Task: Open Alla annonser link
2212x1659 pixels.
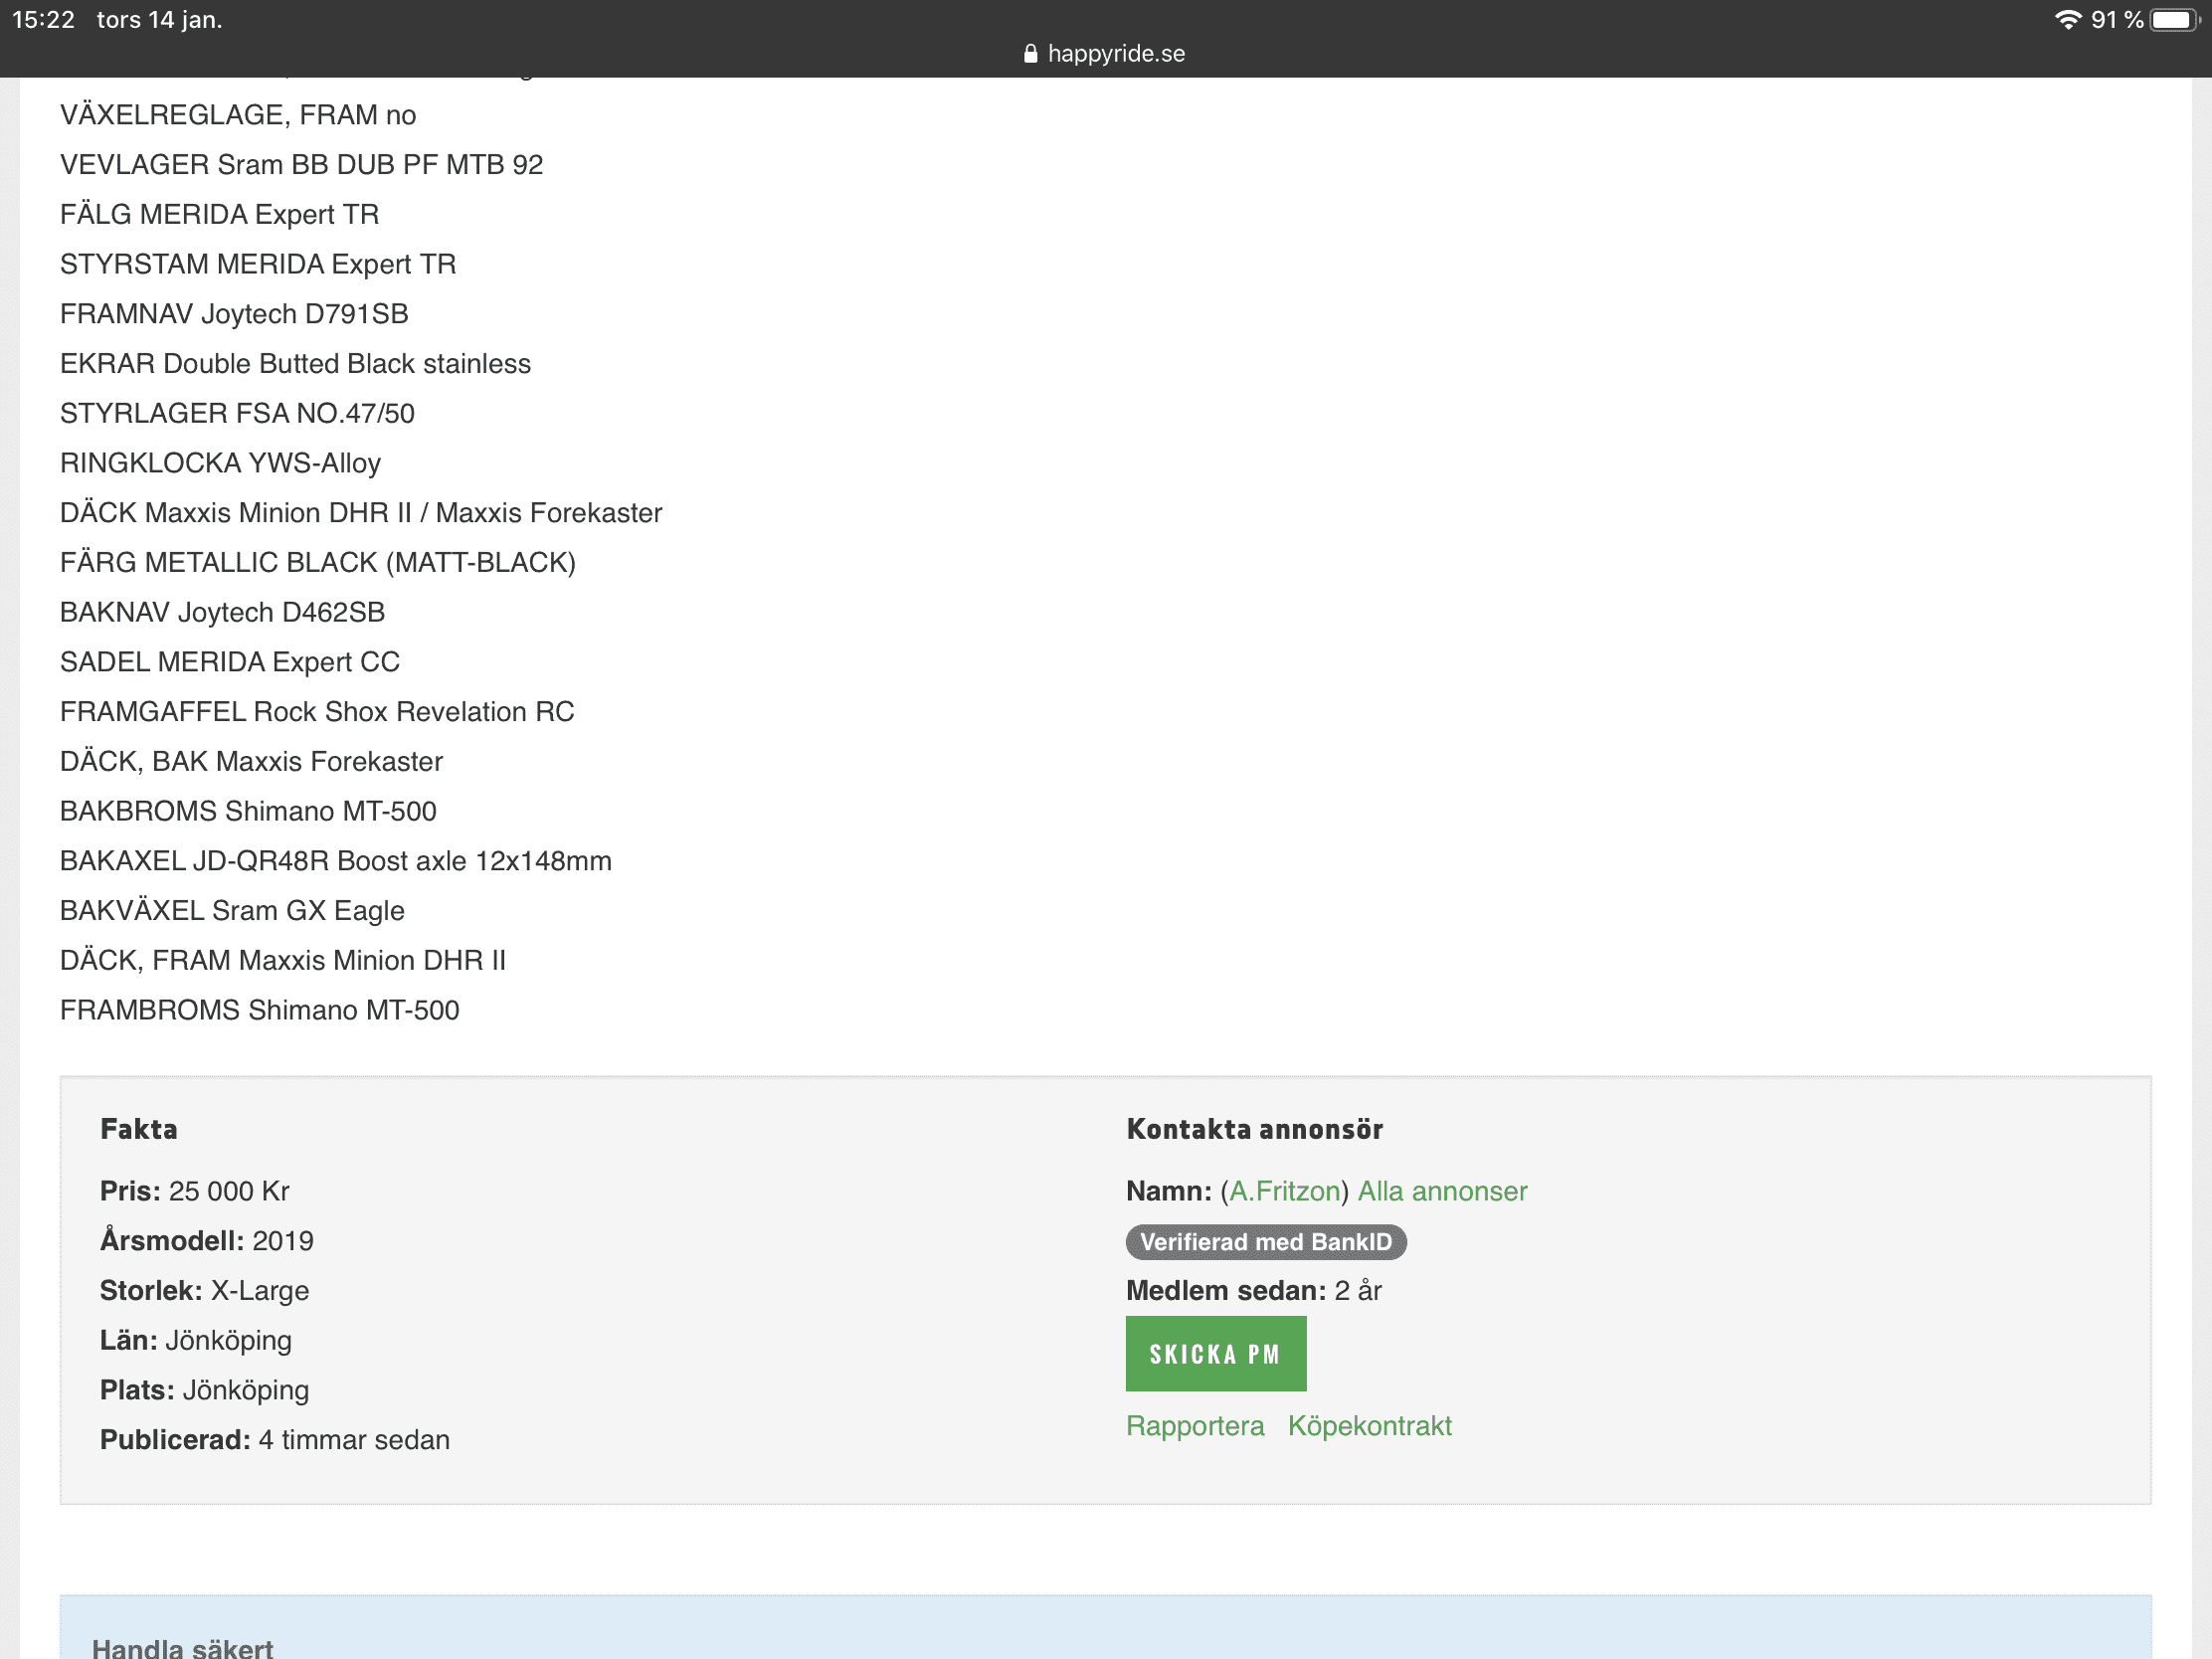Action: pos(1441,1191)
